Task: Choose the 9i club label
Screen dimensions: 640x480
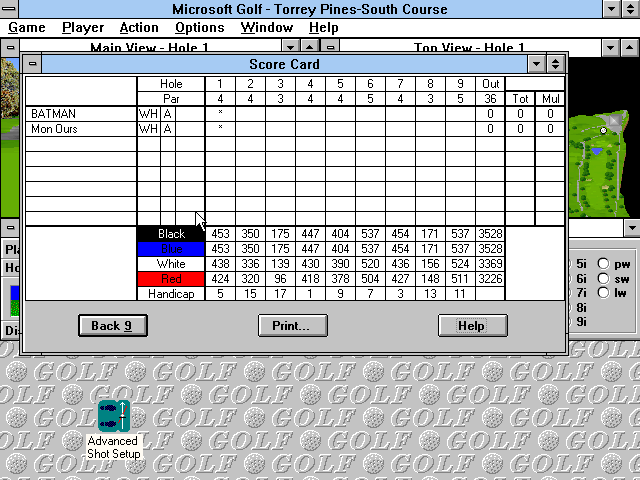Action: tap(581, 322)
